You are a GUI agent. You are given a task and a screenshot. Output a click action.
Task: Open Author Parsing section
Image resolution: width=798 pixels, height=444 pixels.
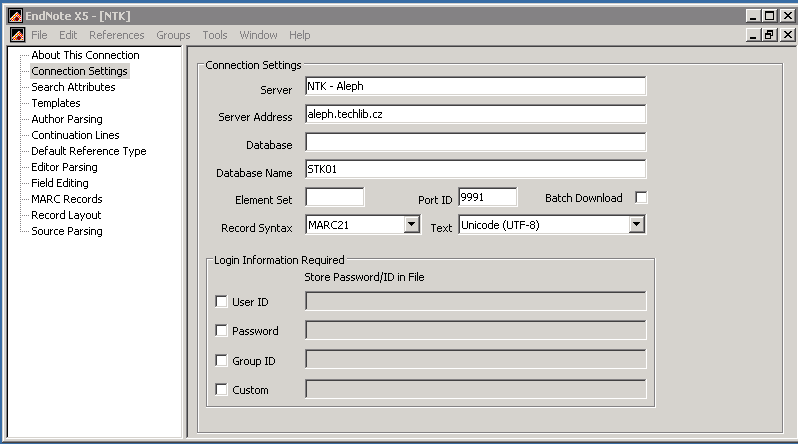click(67, 119)
